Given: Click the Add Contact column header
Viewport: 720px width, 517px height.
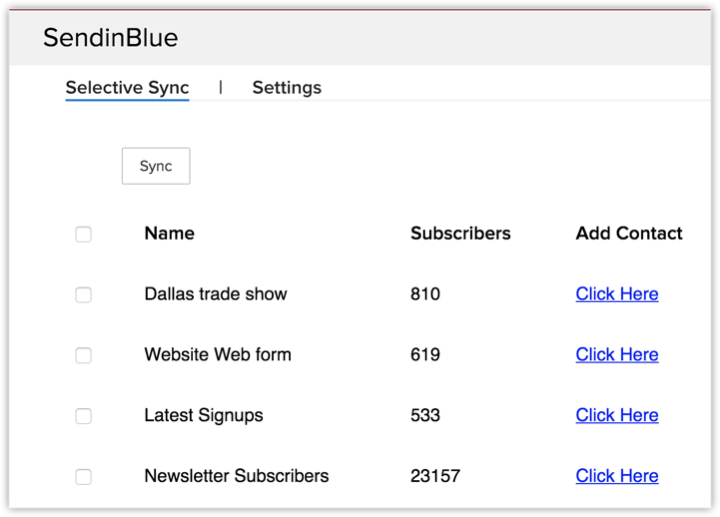Looking at the screenshot, I should [x=628, y=233].
